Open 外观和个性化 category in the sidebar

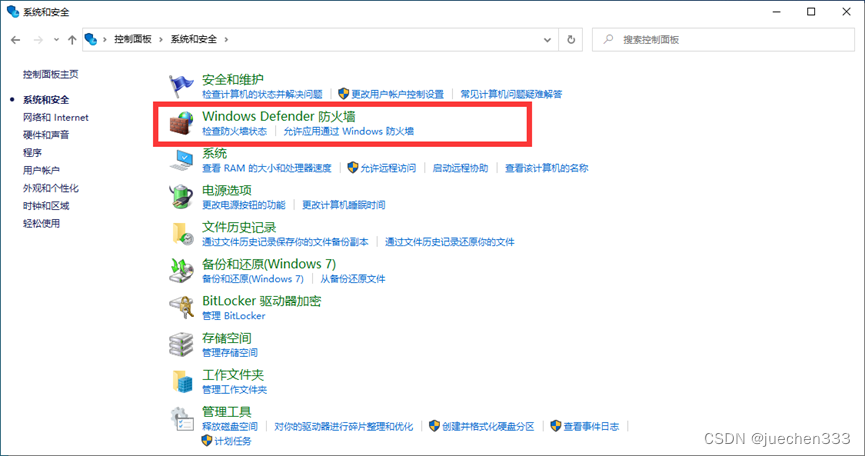pyautogui.click(x=50, y=188)
